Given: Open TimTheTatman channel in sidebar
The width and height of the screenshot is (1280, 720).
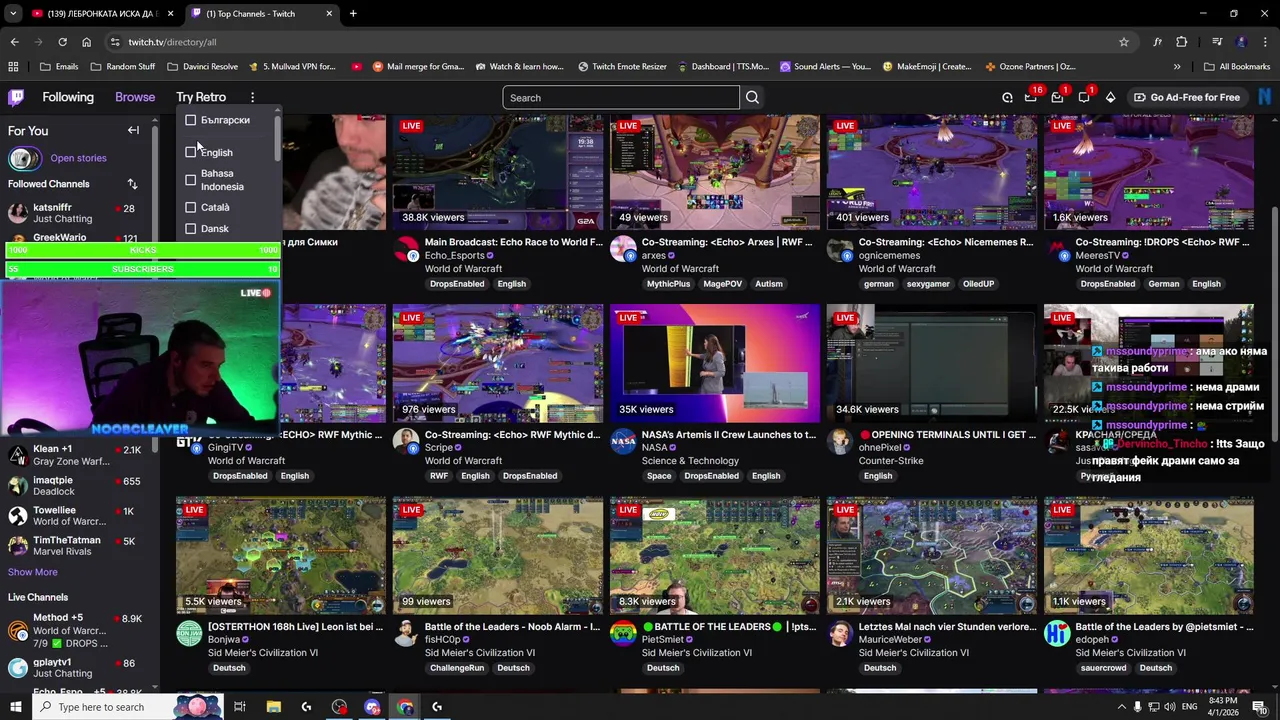Looking at the screenshot, I should (75, 546).
